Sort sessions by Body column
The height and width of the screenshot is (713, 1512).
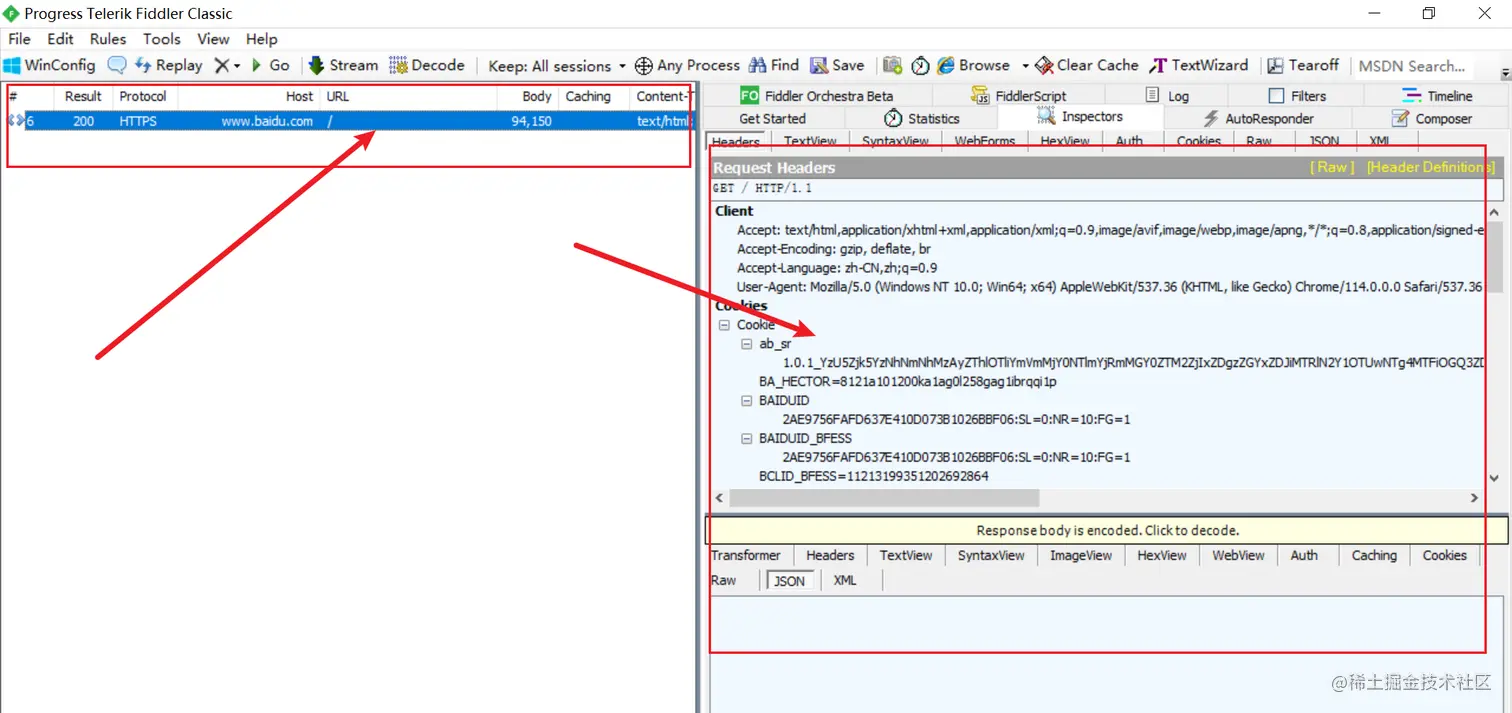point(527,96)
